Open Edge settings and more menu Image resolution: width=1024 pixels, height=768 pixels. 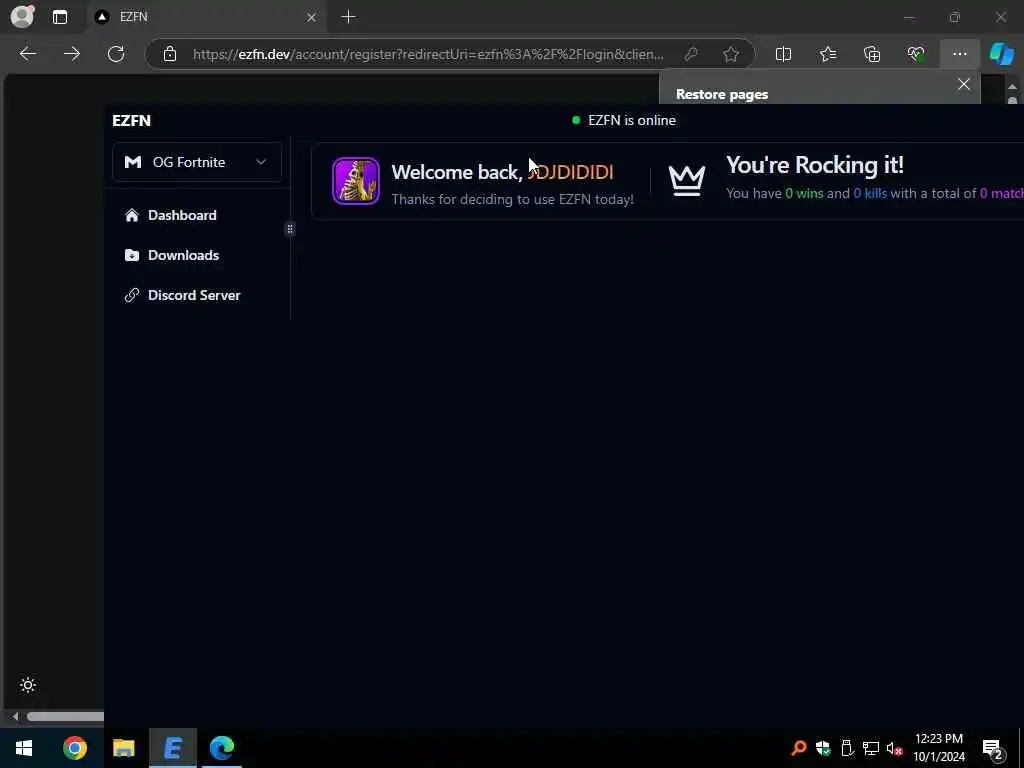[959, 54]
